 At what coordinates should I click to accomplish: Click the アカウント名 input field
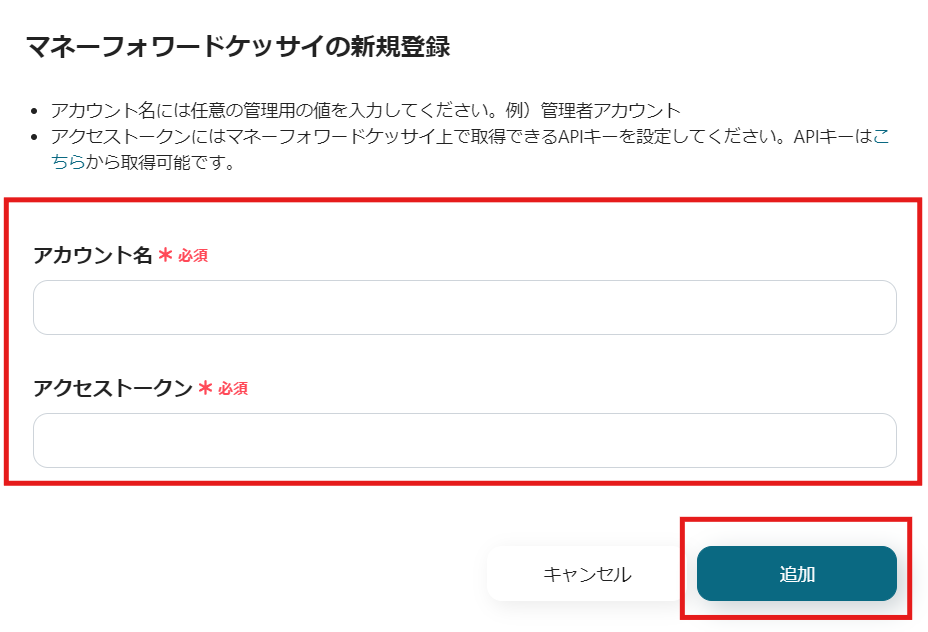(x=464, y=307)
